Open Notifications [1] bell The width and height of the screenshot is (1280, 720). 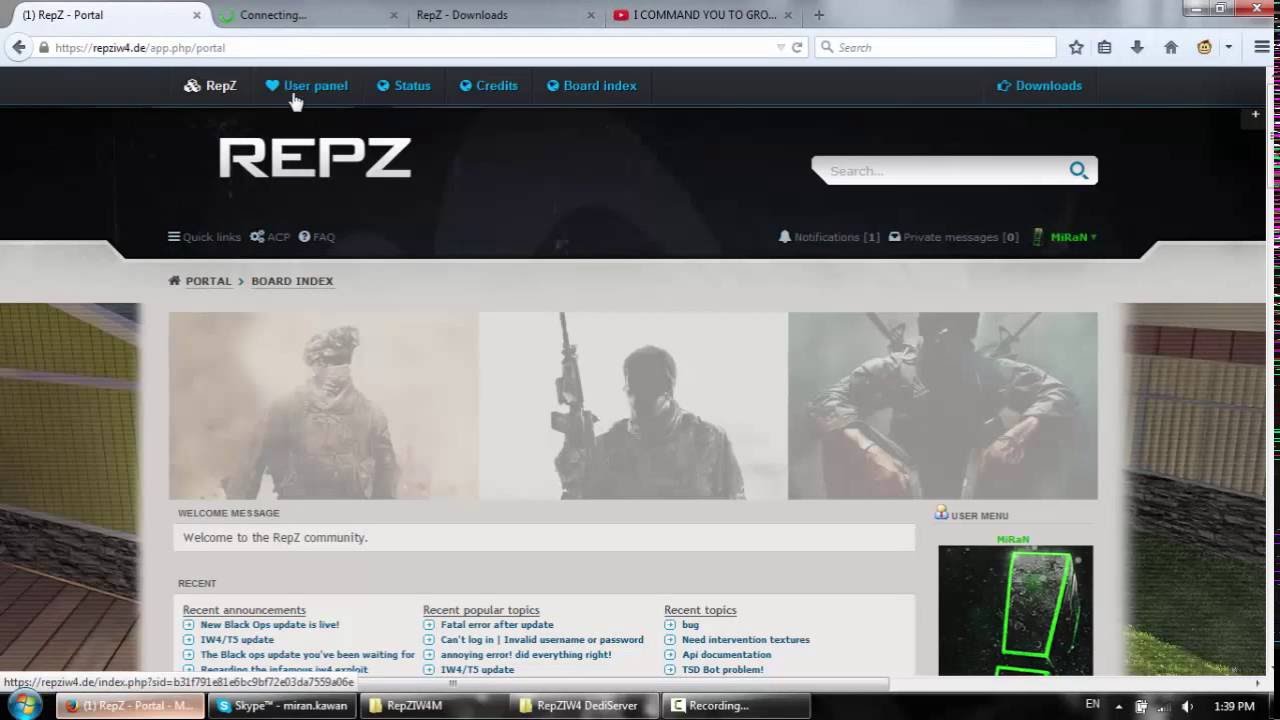[x=829, y=237]
